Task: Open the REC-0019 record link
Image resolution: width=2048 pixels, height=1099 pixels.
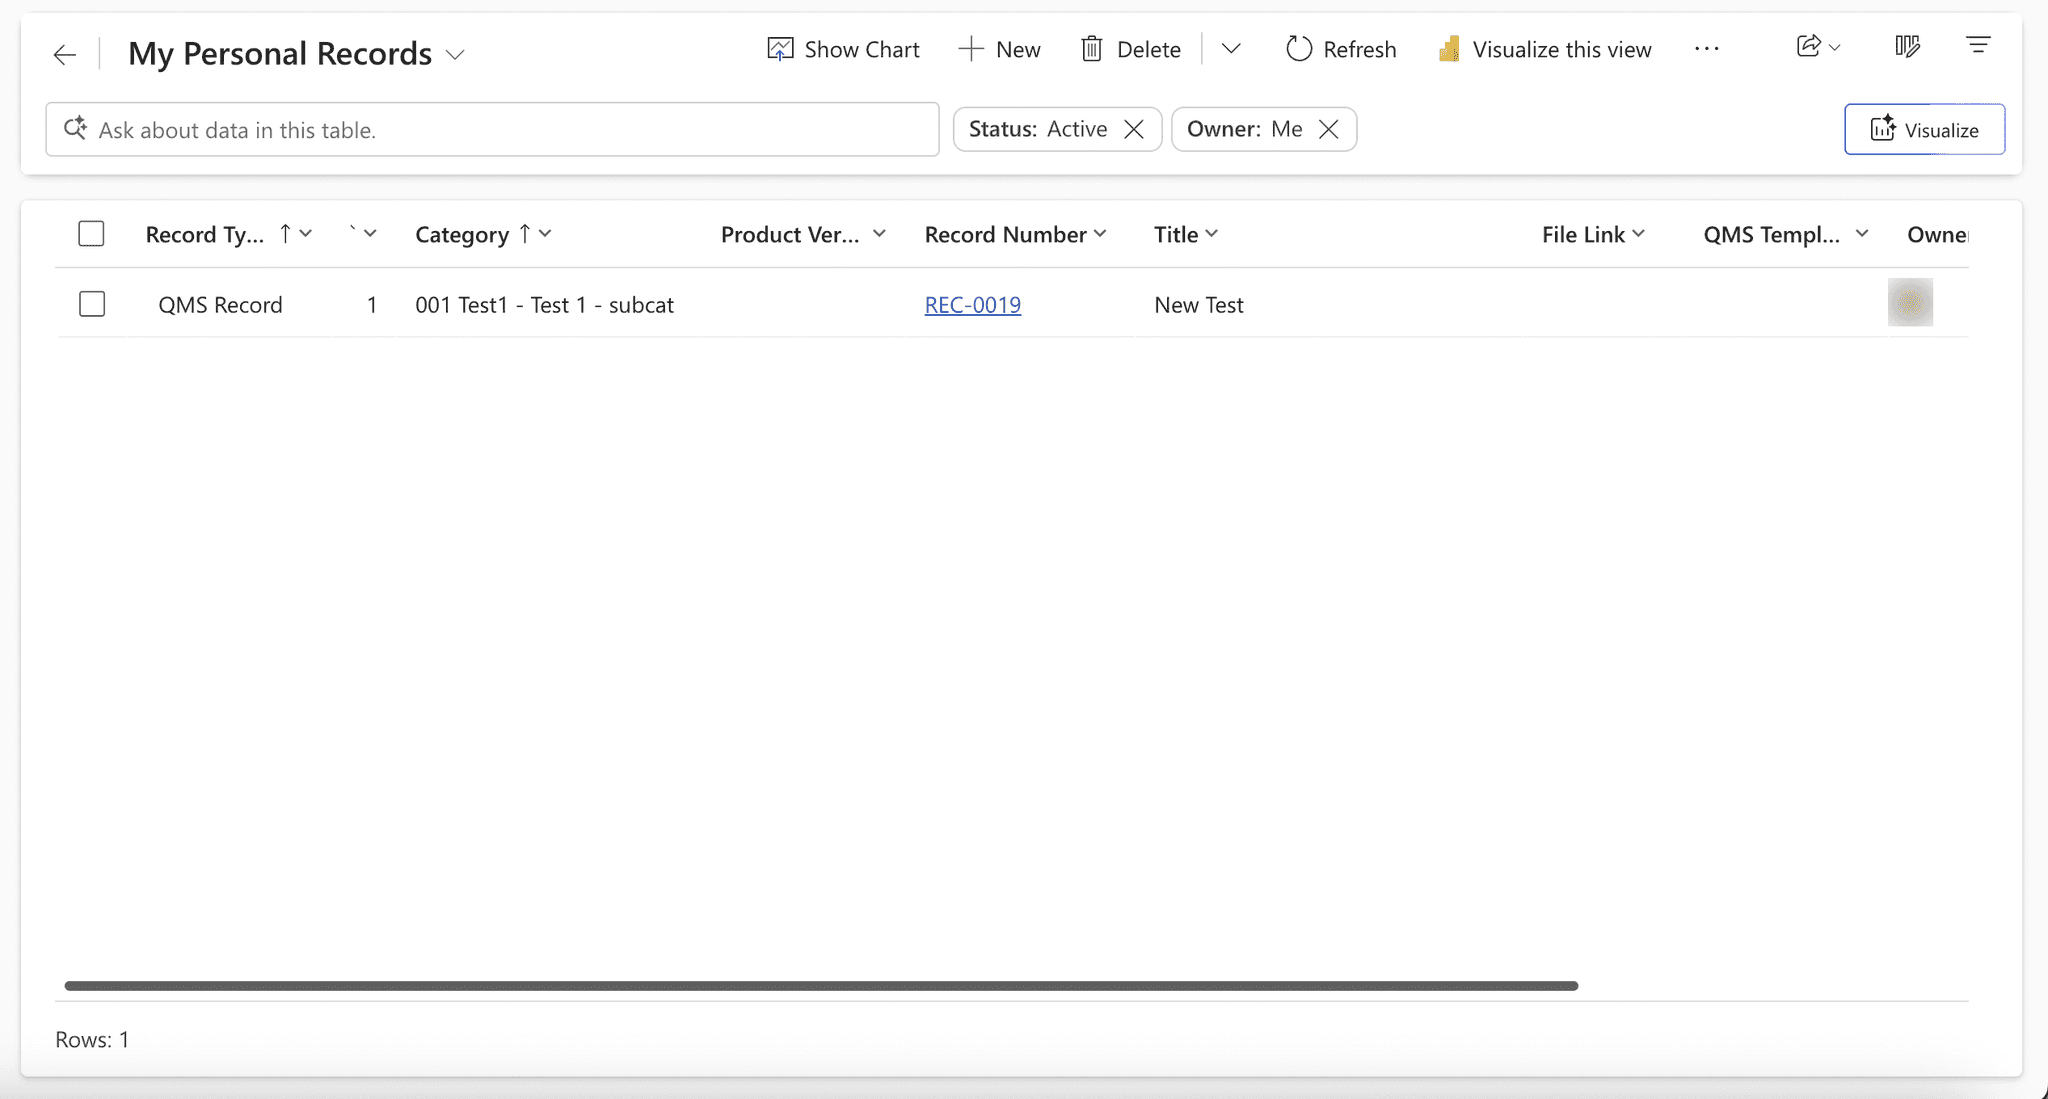Action: [x=972, y=305]
